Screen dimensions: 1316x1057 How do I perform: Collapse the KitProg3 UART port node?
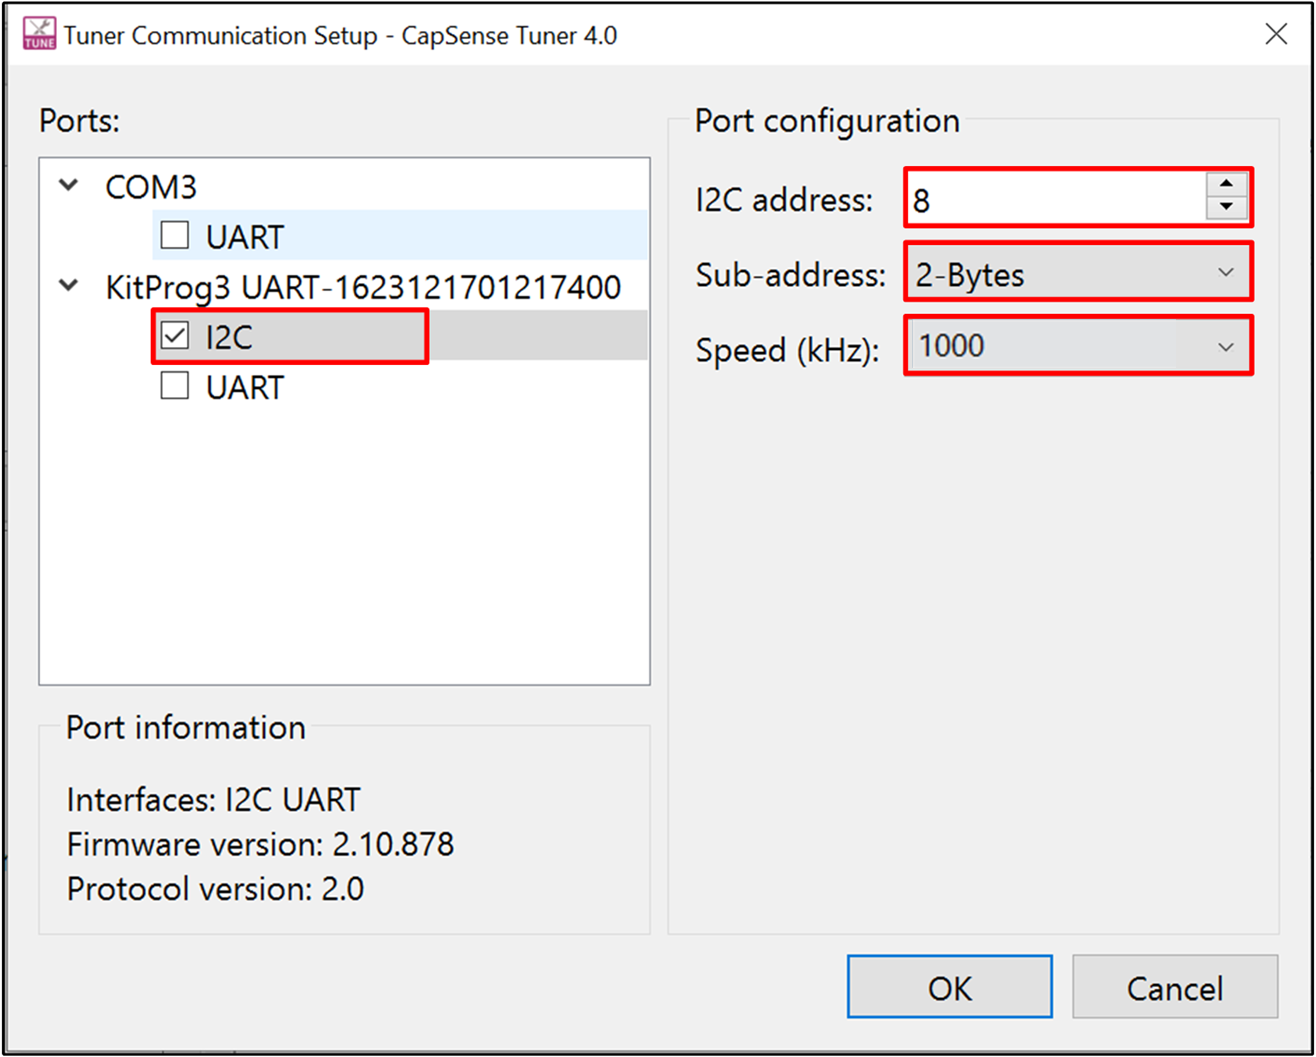point(69,286)
